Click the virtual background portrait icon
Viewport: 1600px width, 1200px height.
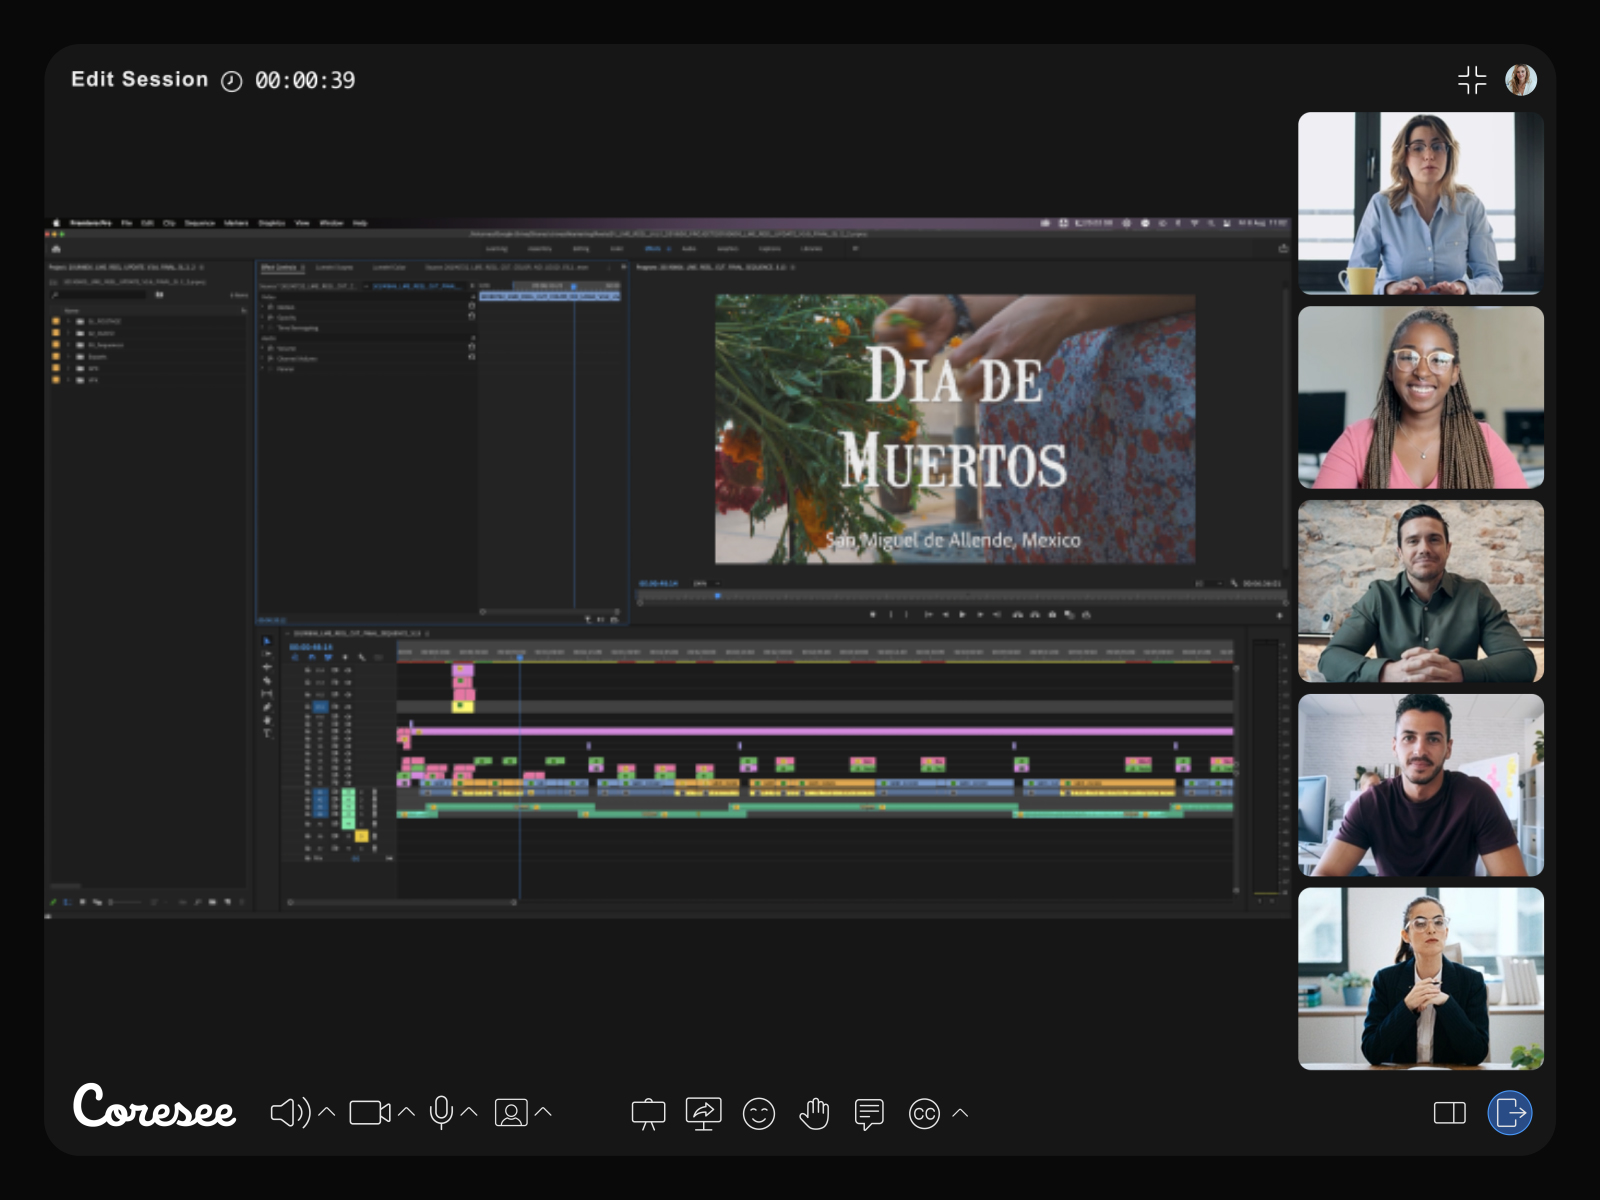[x=510, y=1113]
